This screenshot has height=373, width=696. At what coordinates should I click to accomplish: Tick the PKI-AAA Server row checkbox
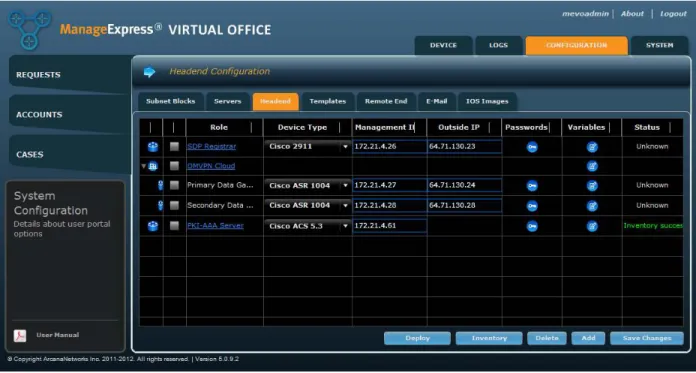[174, 226]
